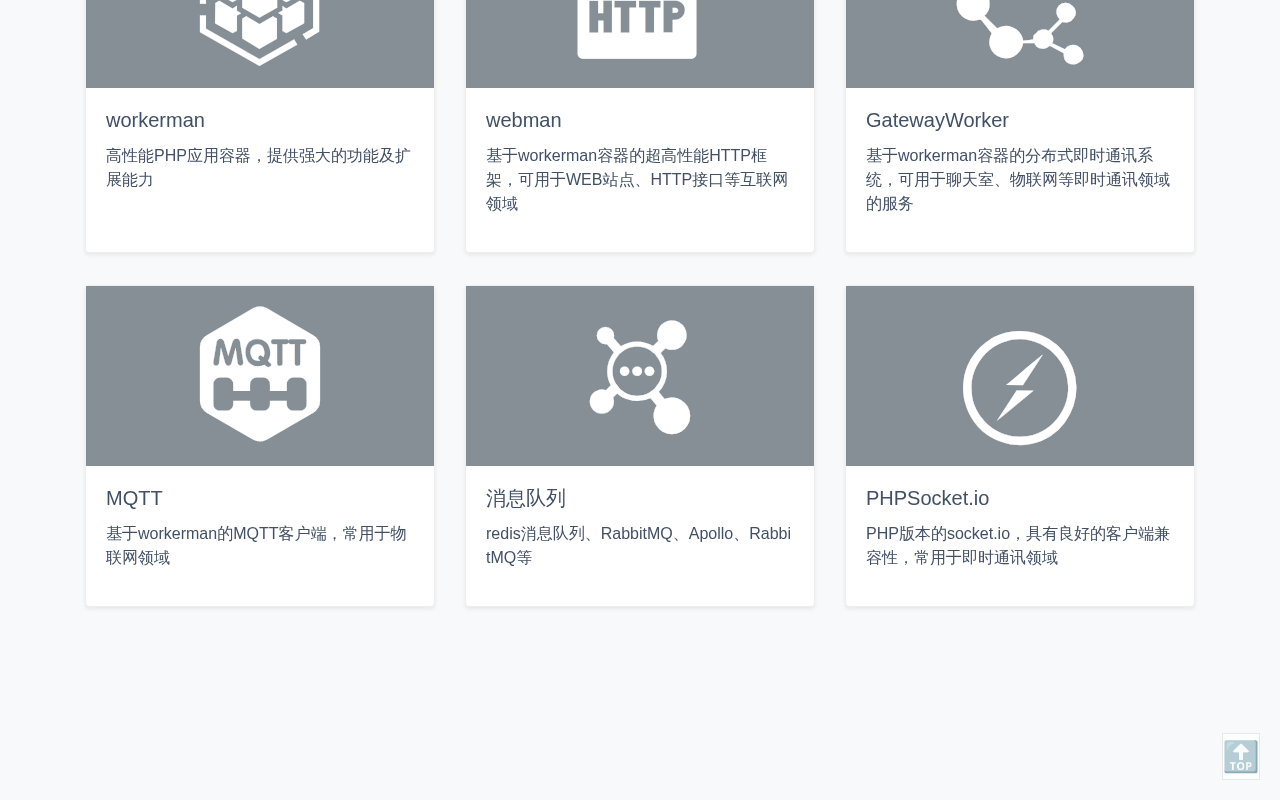
Task: Open the webman title link
Action: pos(524,120)
